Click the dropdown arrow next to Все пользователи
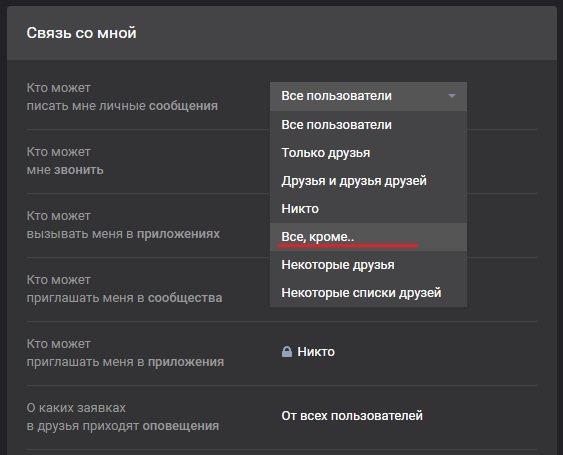This screenshot has width=563, height=455. tap(452, 96)
